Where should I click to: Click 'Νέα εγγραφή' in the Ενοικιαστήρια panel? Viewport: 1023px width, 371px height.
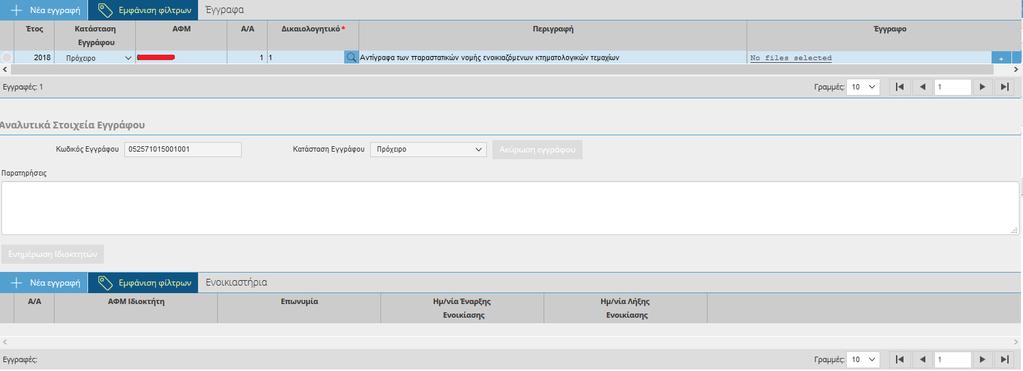tap(44, 283)
